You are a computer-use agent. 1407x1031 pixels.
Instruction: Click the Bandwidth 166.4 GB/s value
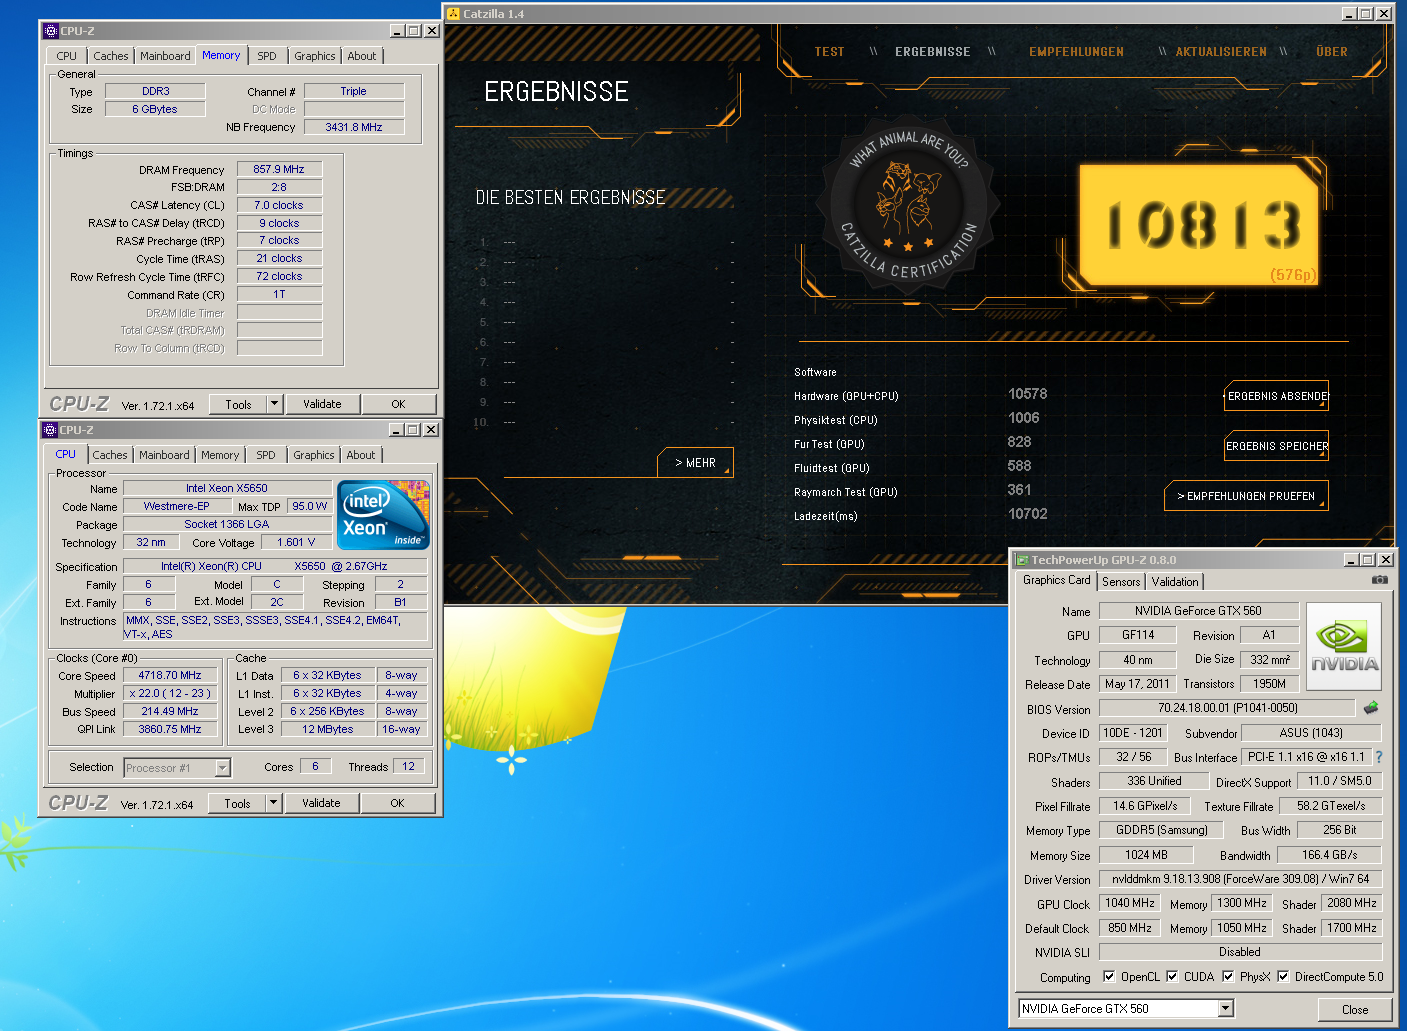(x=1329, y=855)
